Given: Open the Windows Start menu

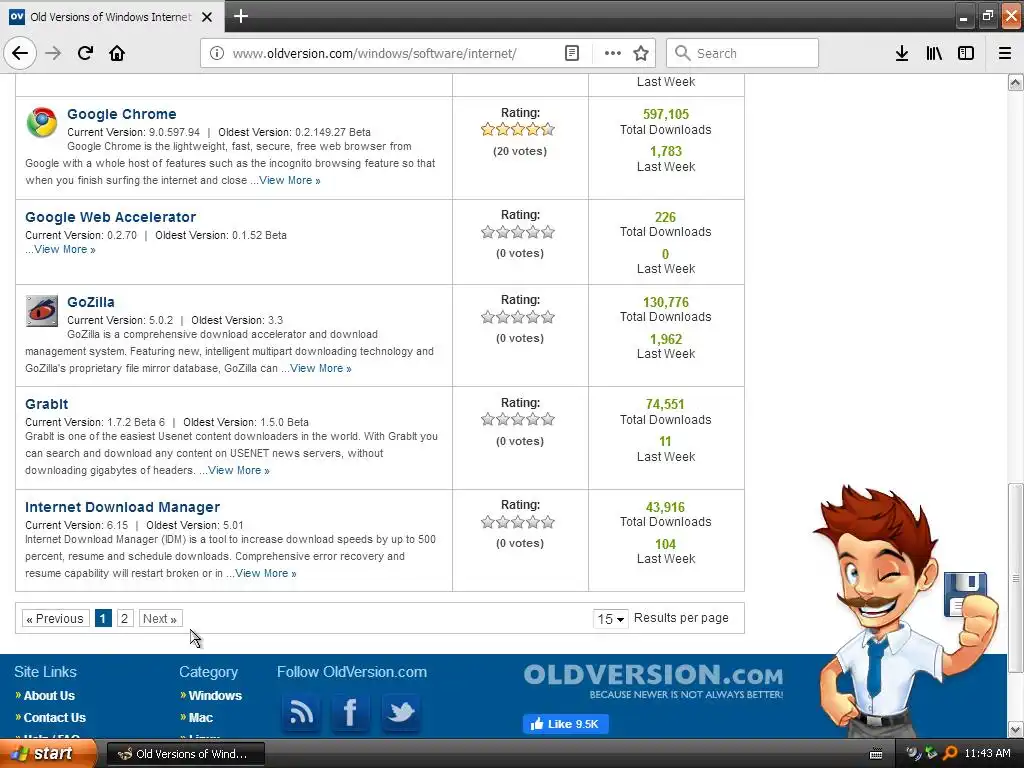Looking at the screenshot, I should click(48, 753).
